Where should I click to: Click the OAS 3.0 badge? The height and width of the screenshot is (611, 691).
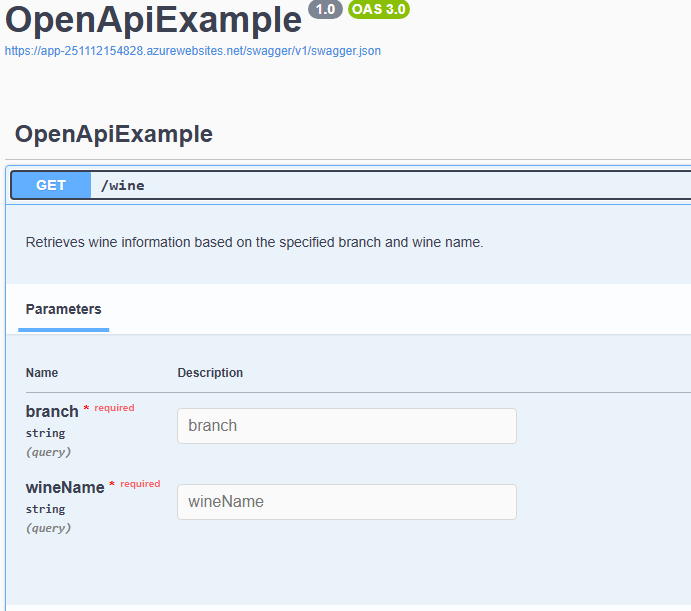click(379, 9)
